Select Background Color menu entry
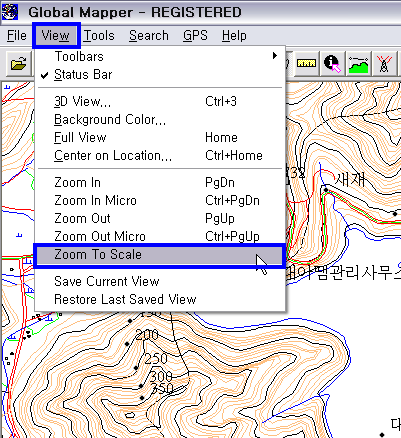401x438 pixels. coord(160,119)
